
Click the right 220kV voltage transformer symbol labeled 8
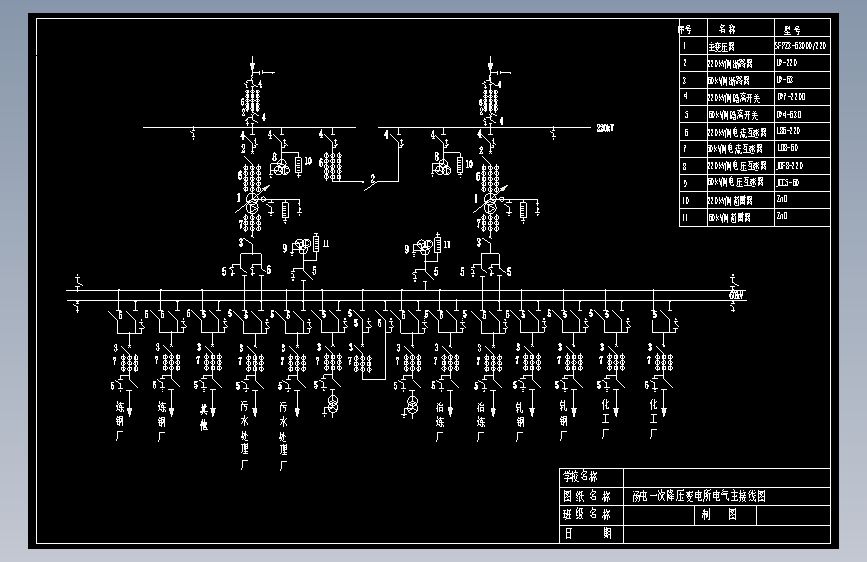[441, 168]
